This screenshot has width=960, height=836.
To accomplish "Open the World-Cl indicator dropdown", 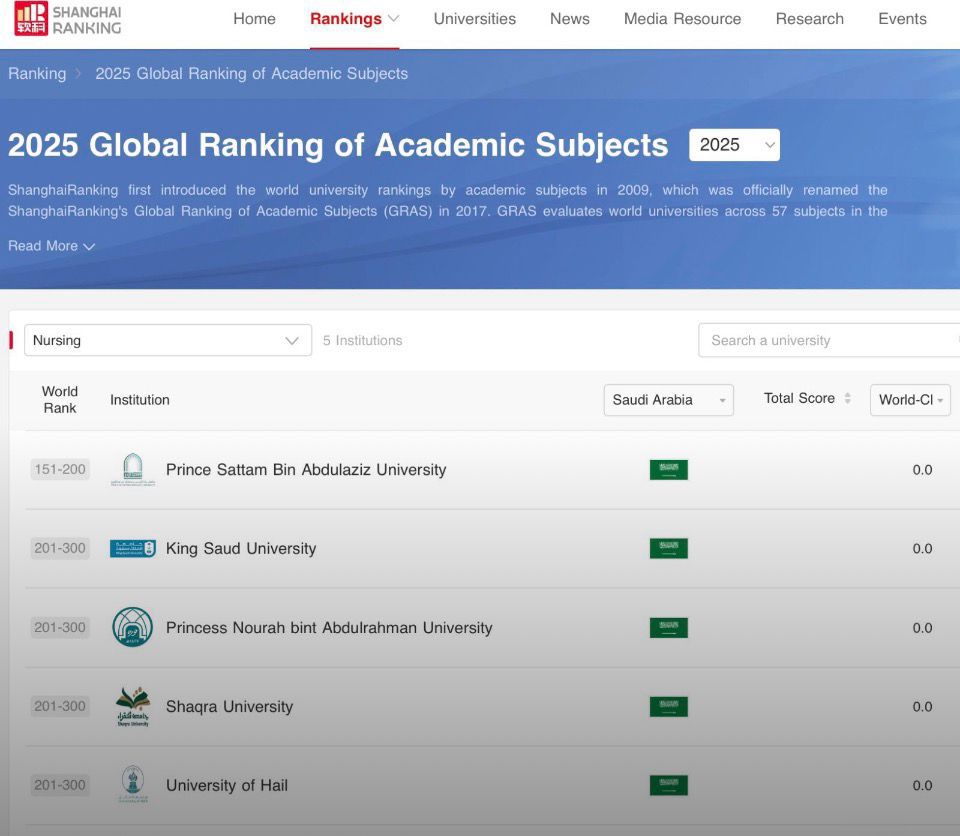I will pyautogui.click(x=910, y=400).
